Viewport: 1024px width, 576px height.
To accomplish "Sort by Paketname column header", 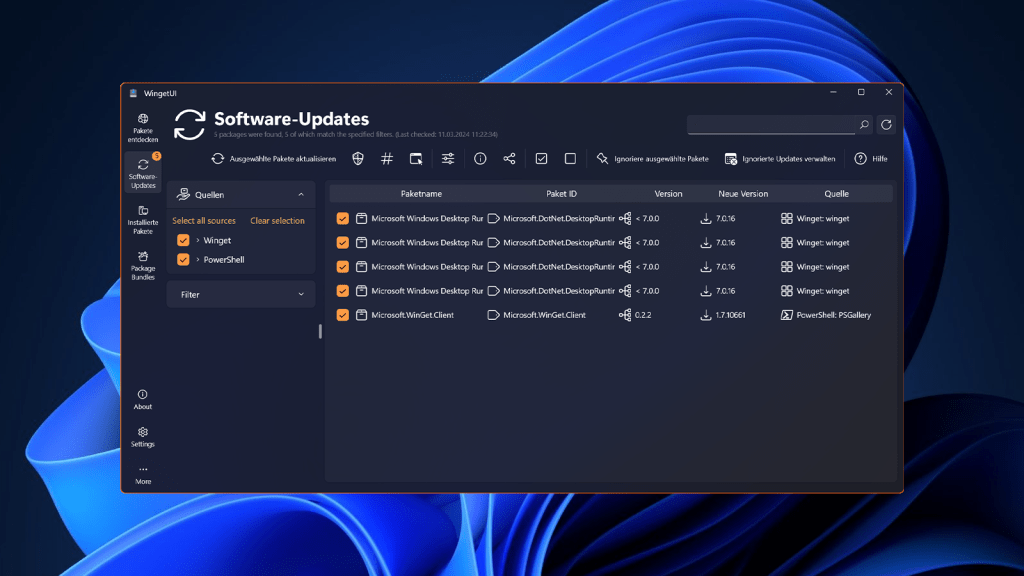I will [421, 194].
